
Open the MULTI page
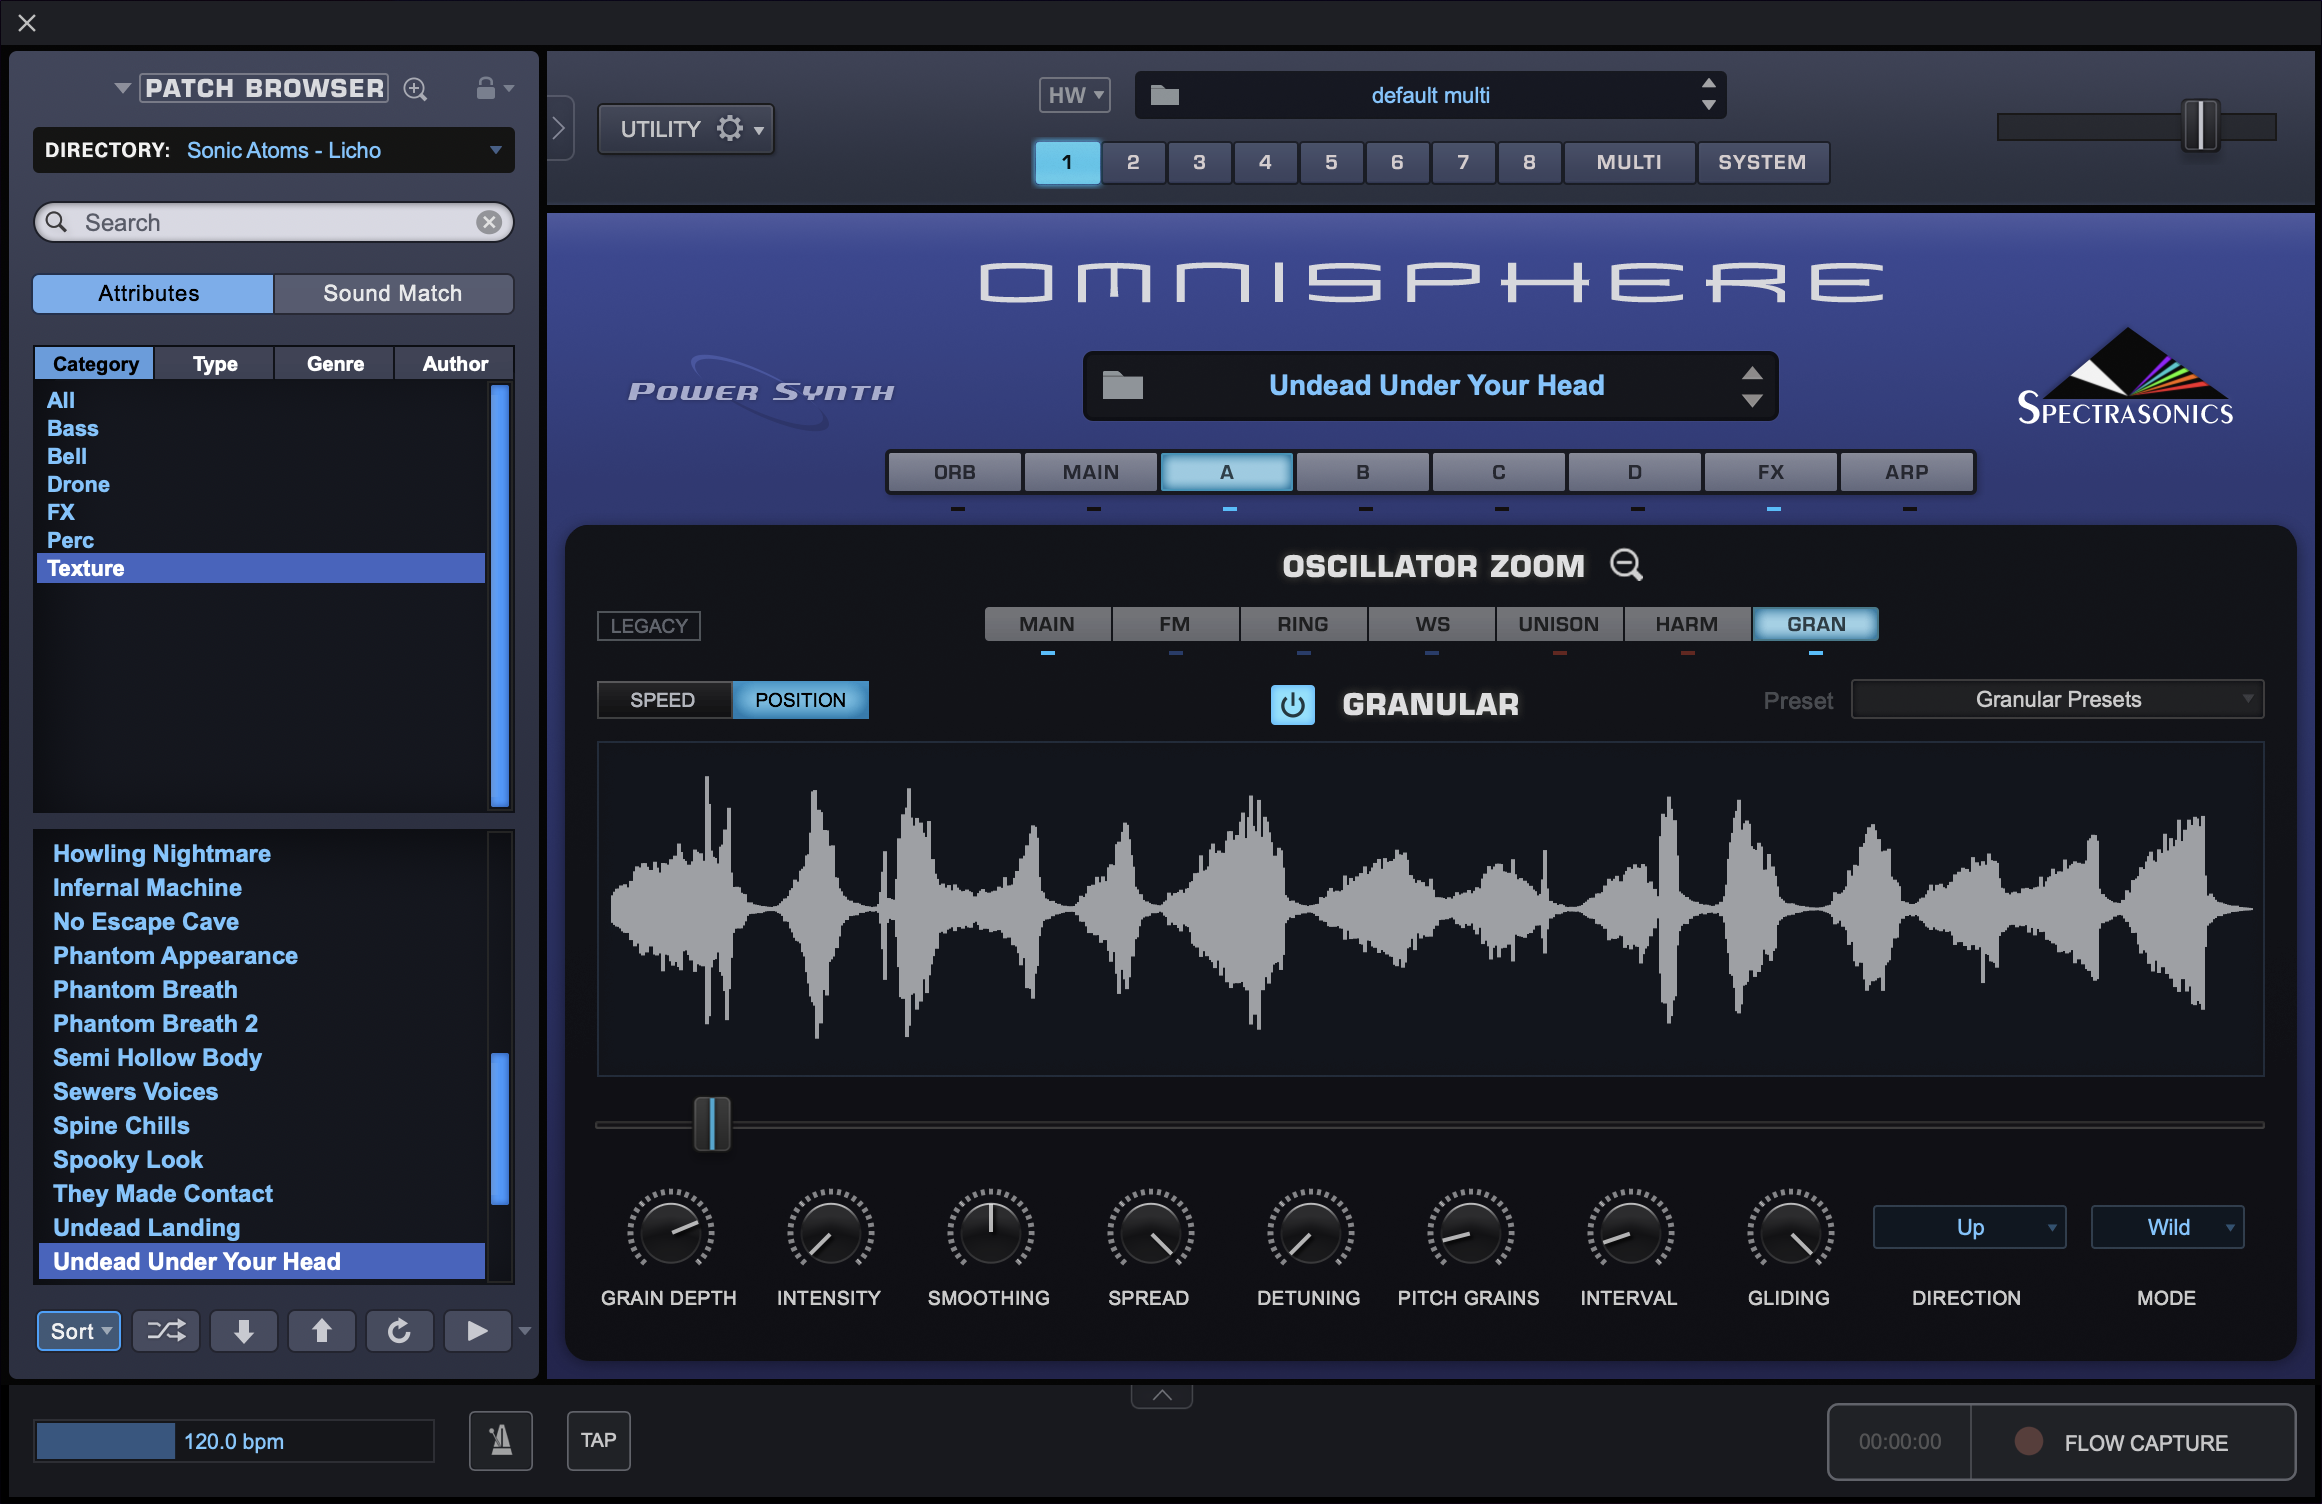click(1629, 163)
